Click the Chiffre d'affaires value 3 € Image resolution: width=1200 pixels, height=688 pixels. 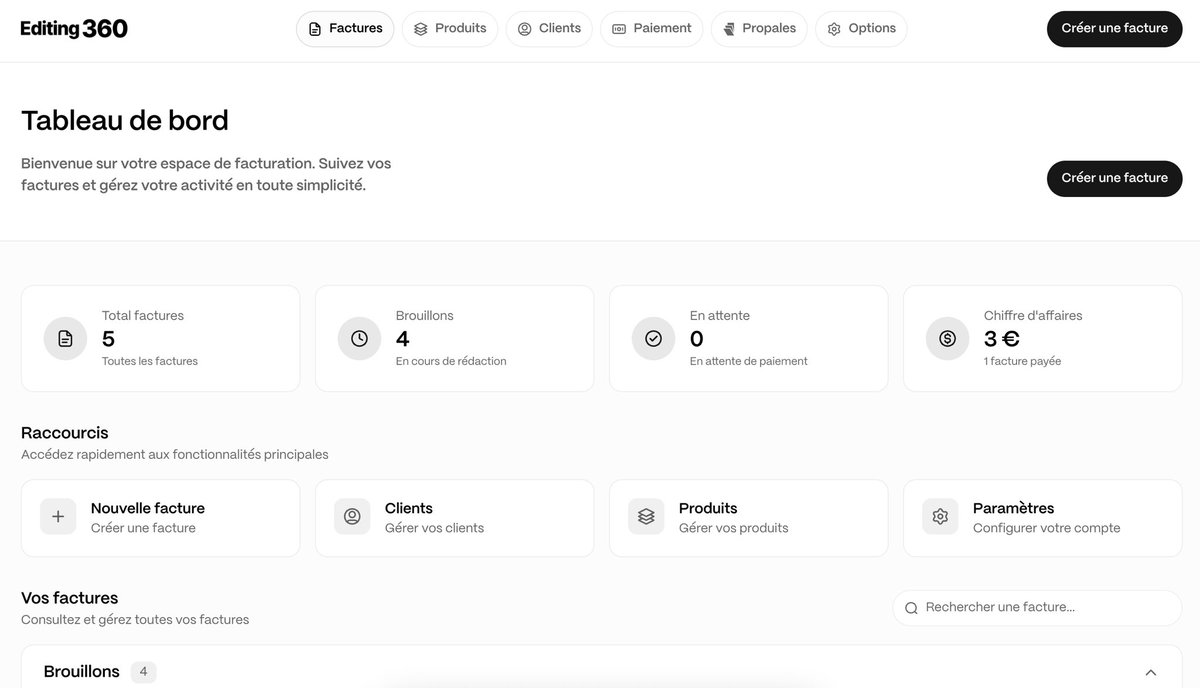(x=1002, y=339)
